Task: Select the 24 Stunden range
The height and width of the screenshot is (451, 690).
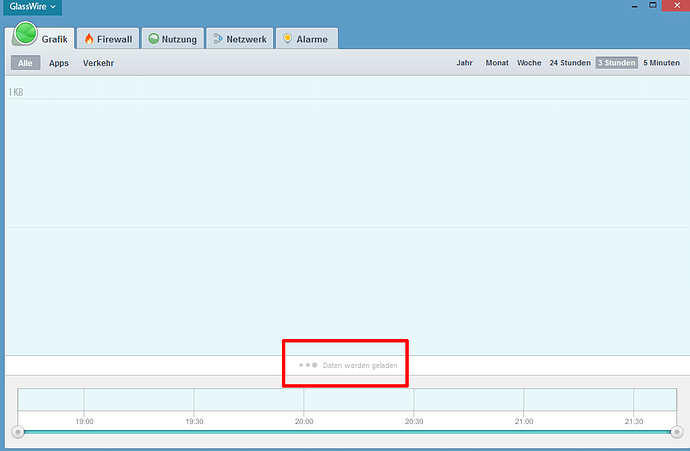Action: coord(569,63)
